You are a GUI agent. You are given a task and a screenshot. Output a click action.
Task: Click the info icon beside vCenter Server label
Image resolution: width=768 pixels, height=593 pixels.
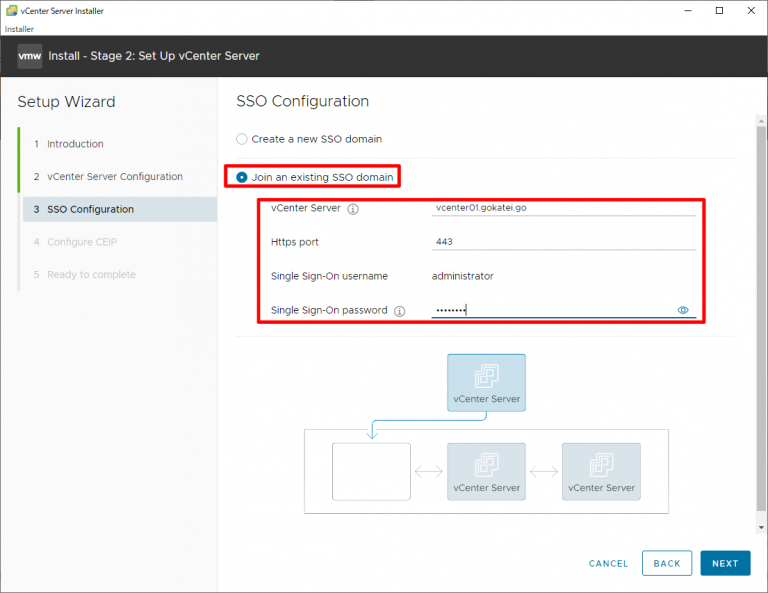(353, 209)
